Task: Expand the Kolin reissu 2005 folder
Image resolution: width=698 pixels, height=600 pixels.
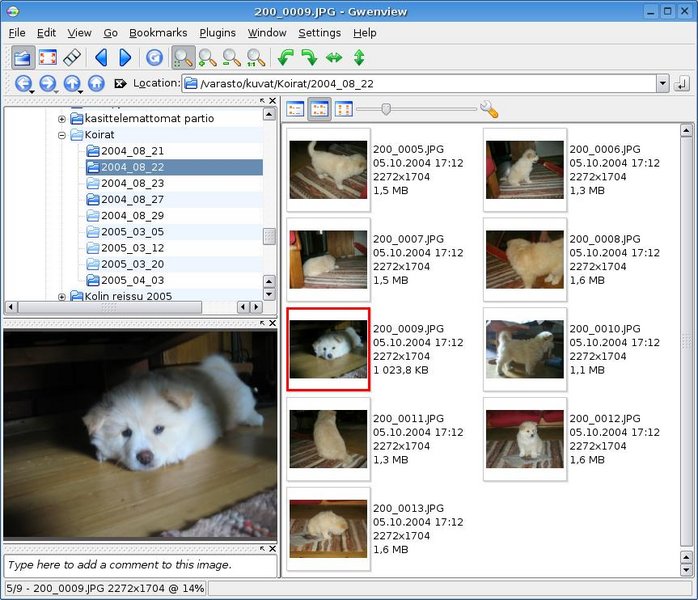Action: coord(62,296)
